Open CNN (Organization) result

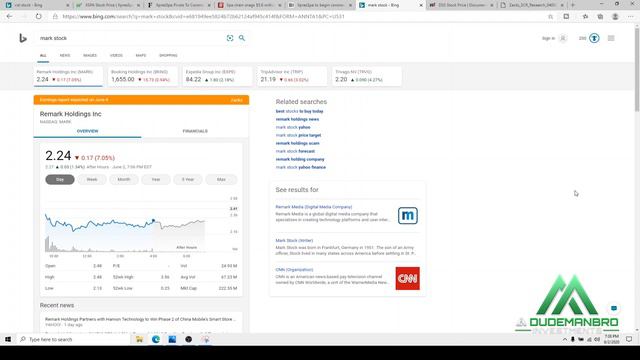pos(294,269)
